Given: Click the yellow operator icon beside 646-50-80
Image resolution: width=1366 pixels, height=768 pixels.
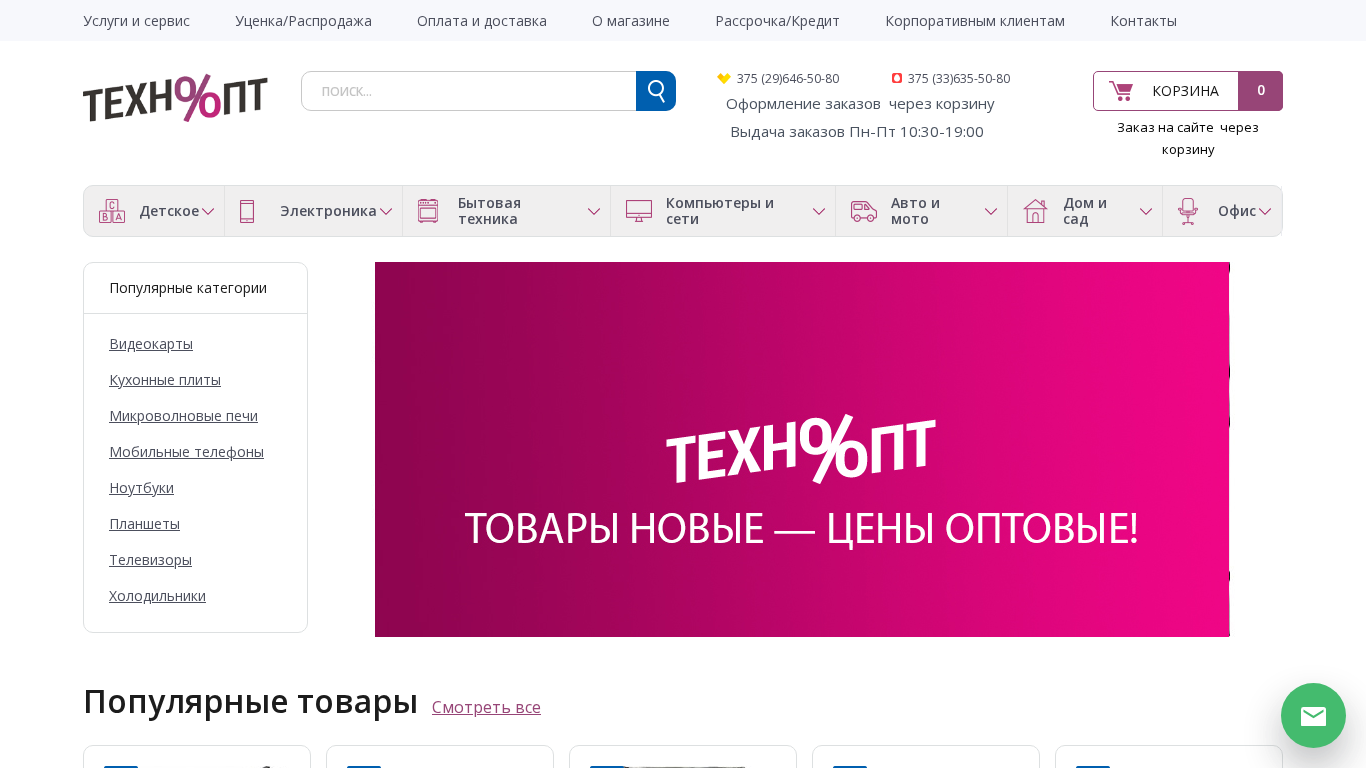Looking at the screenshot, I should click(724, 78).
